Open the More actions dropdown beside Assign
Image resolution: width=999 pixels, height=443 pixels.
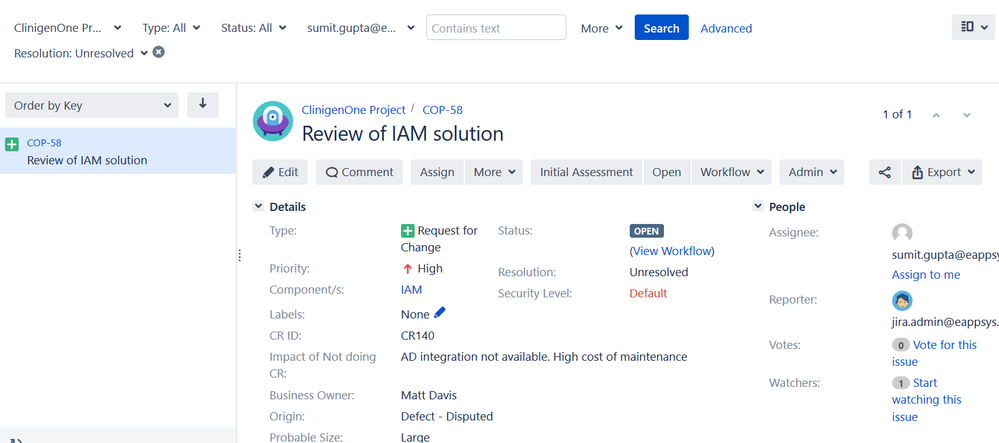click(494, 172)
